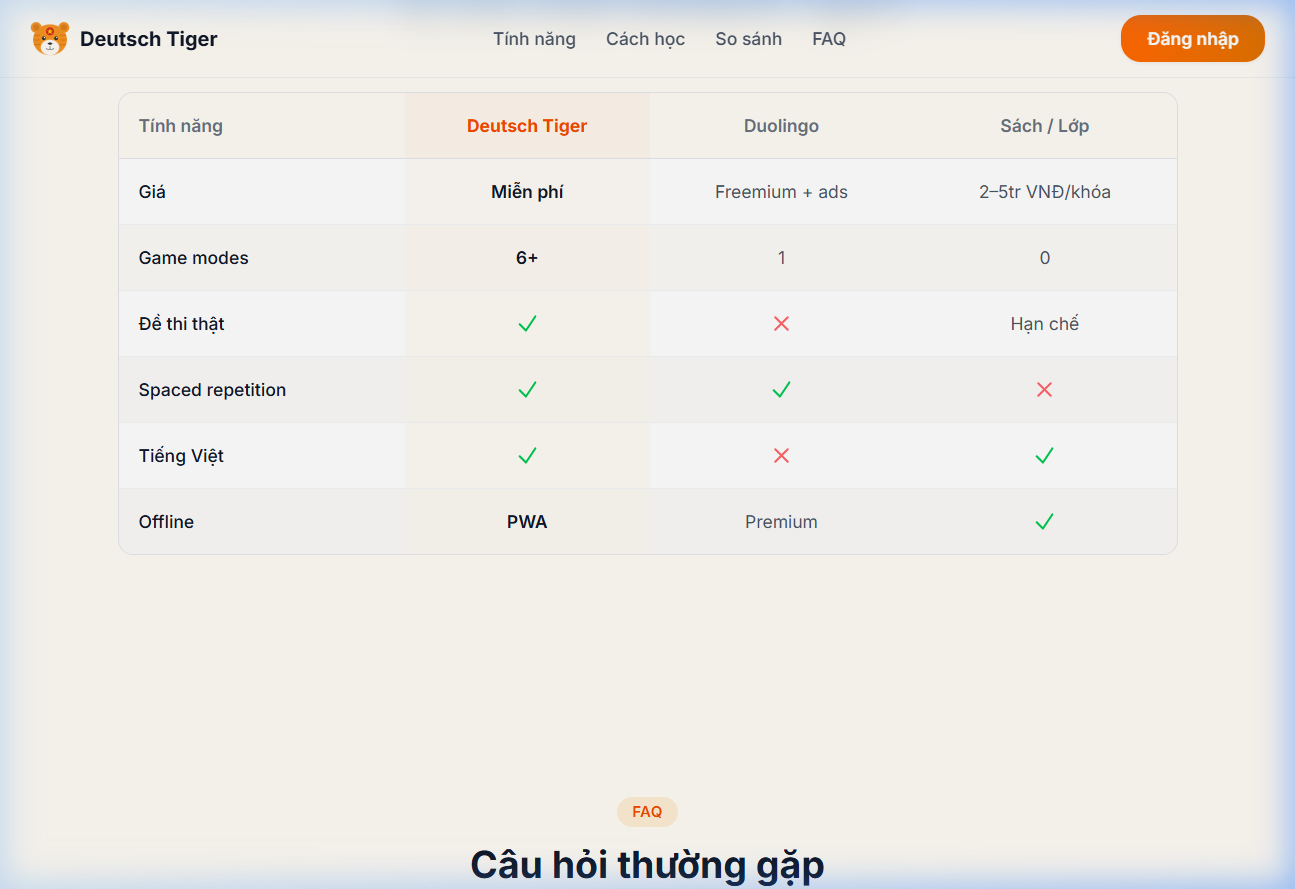
Task: Click the Đề thi thật row label
Action: point(182,324)
